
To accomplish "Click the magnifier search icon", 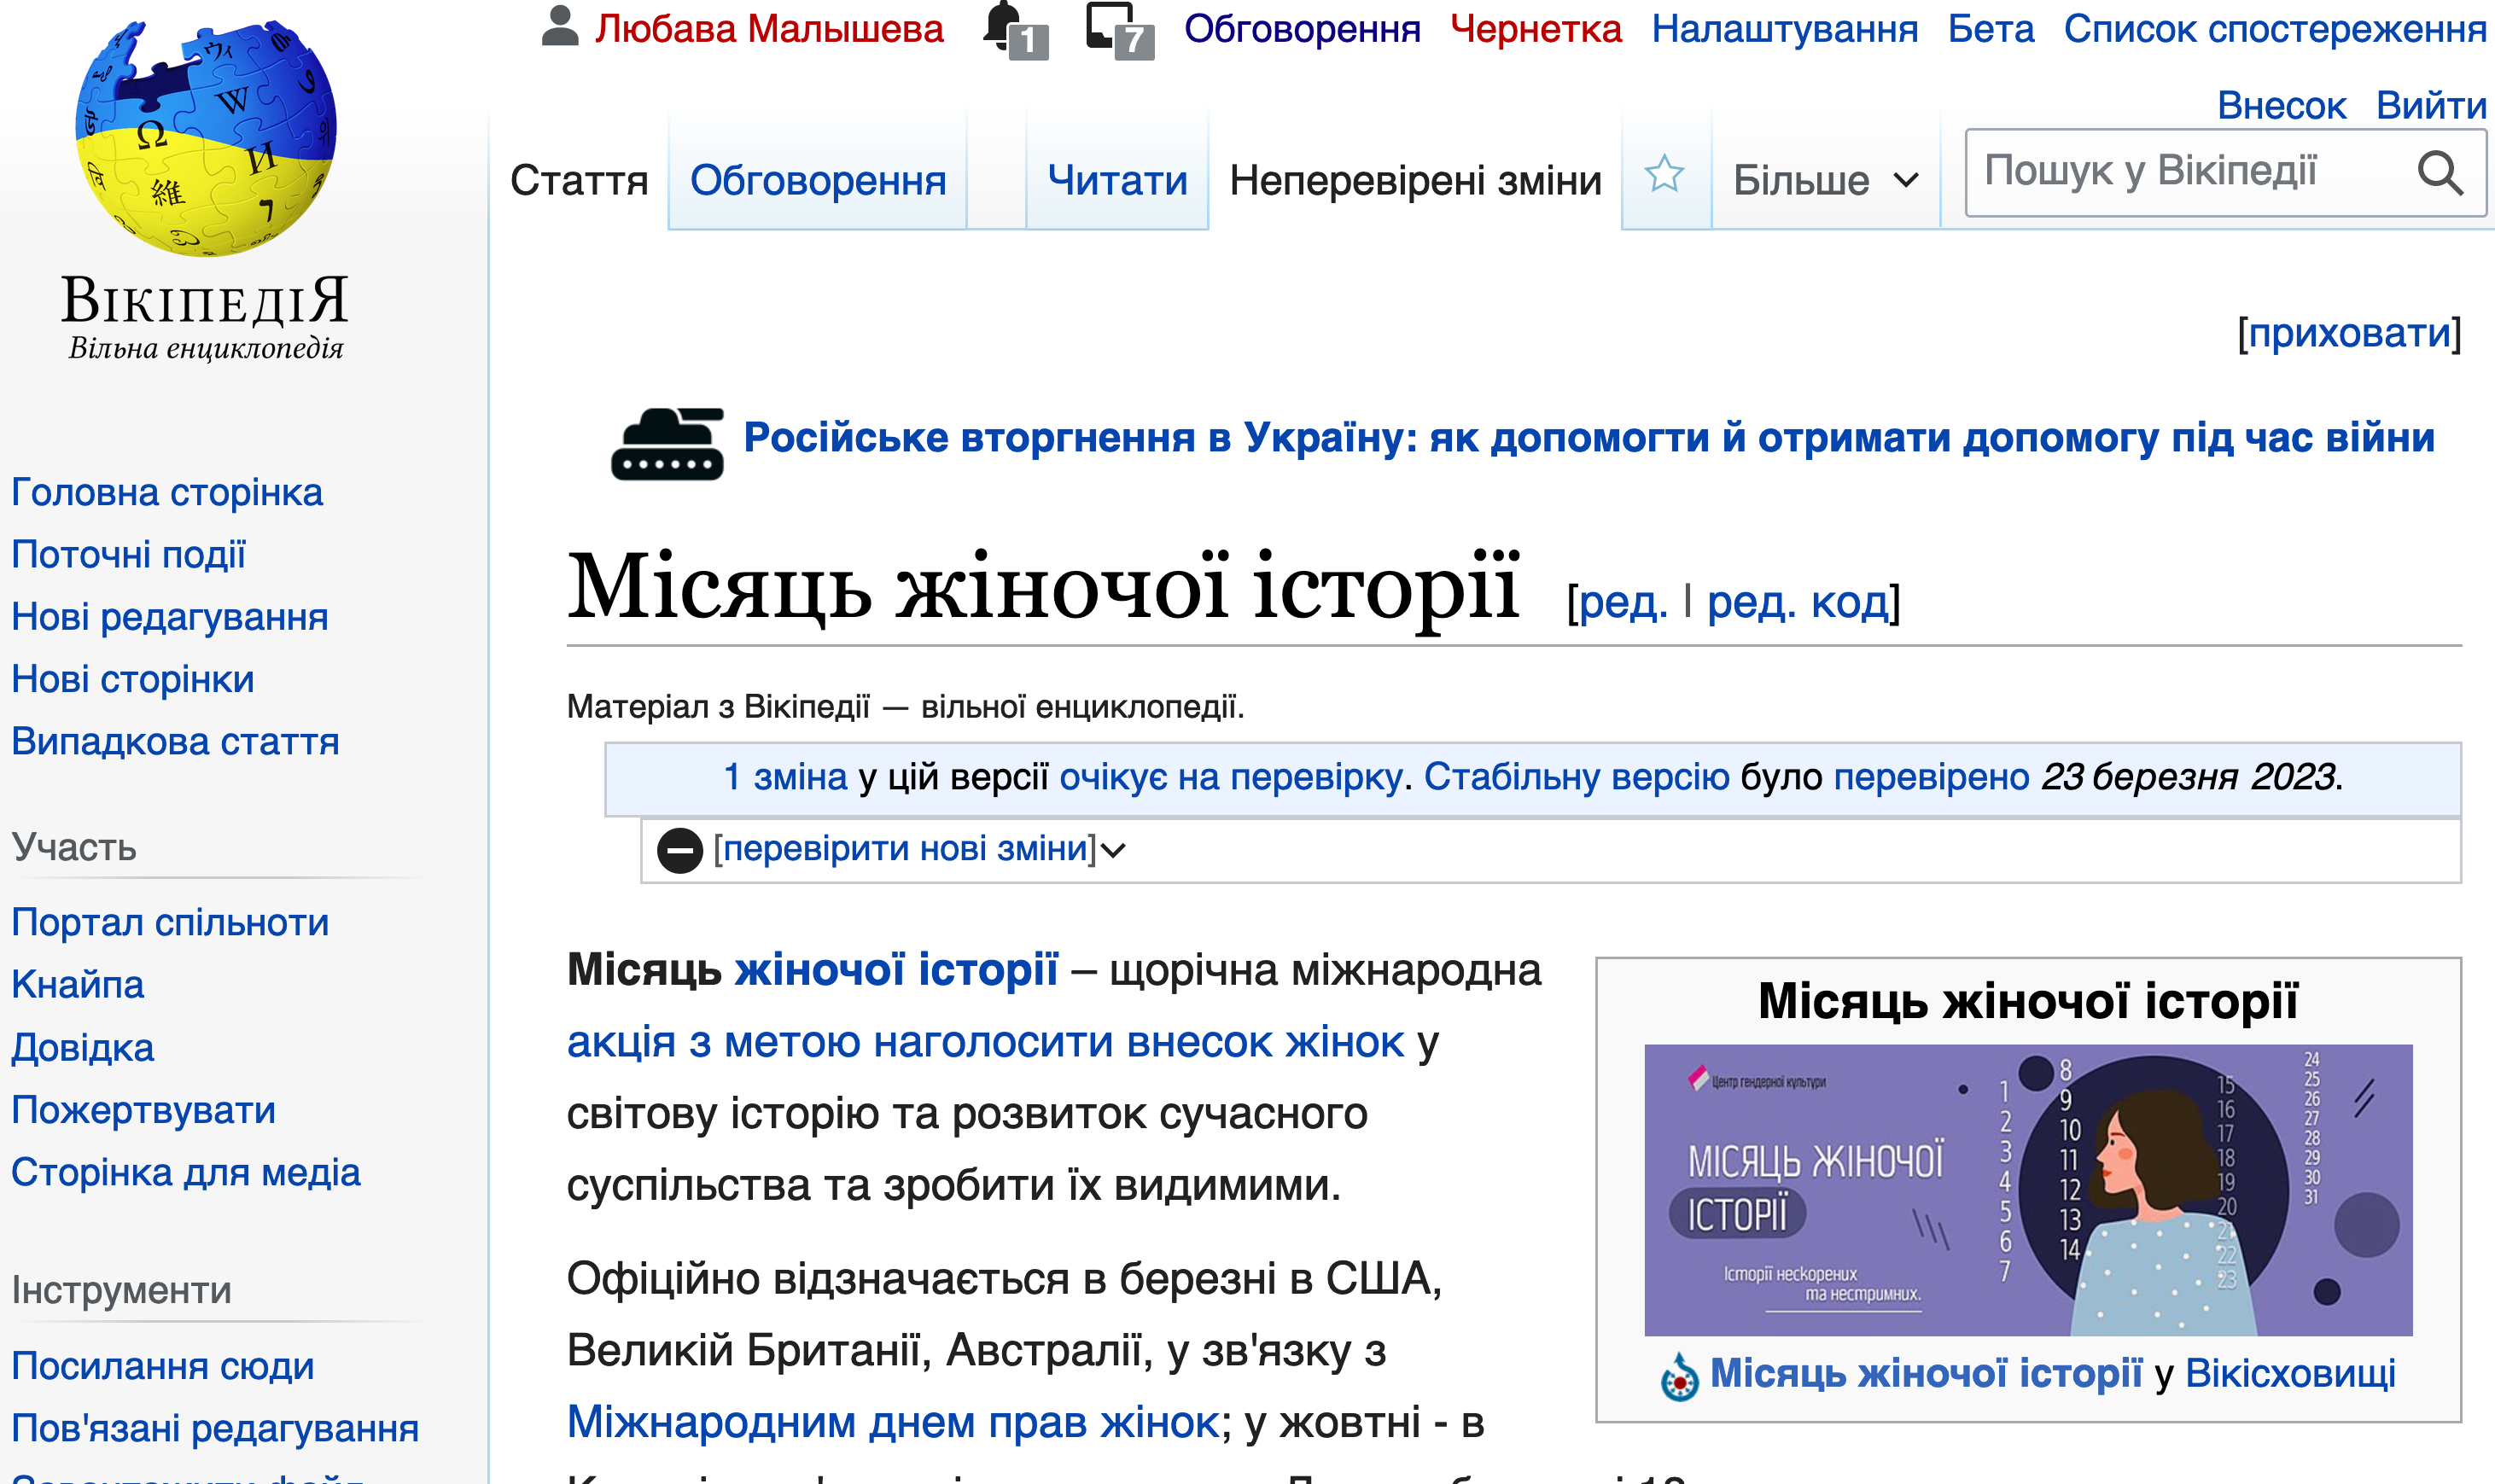I will click(2439, 173).
